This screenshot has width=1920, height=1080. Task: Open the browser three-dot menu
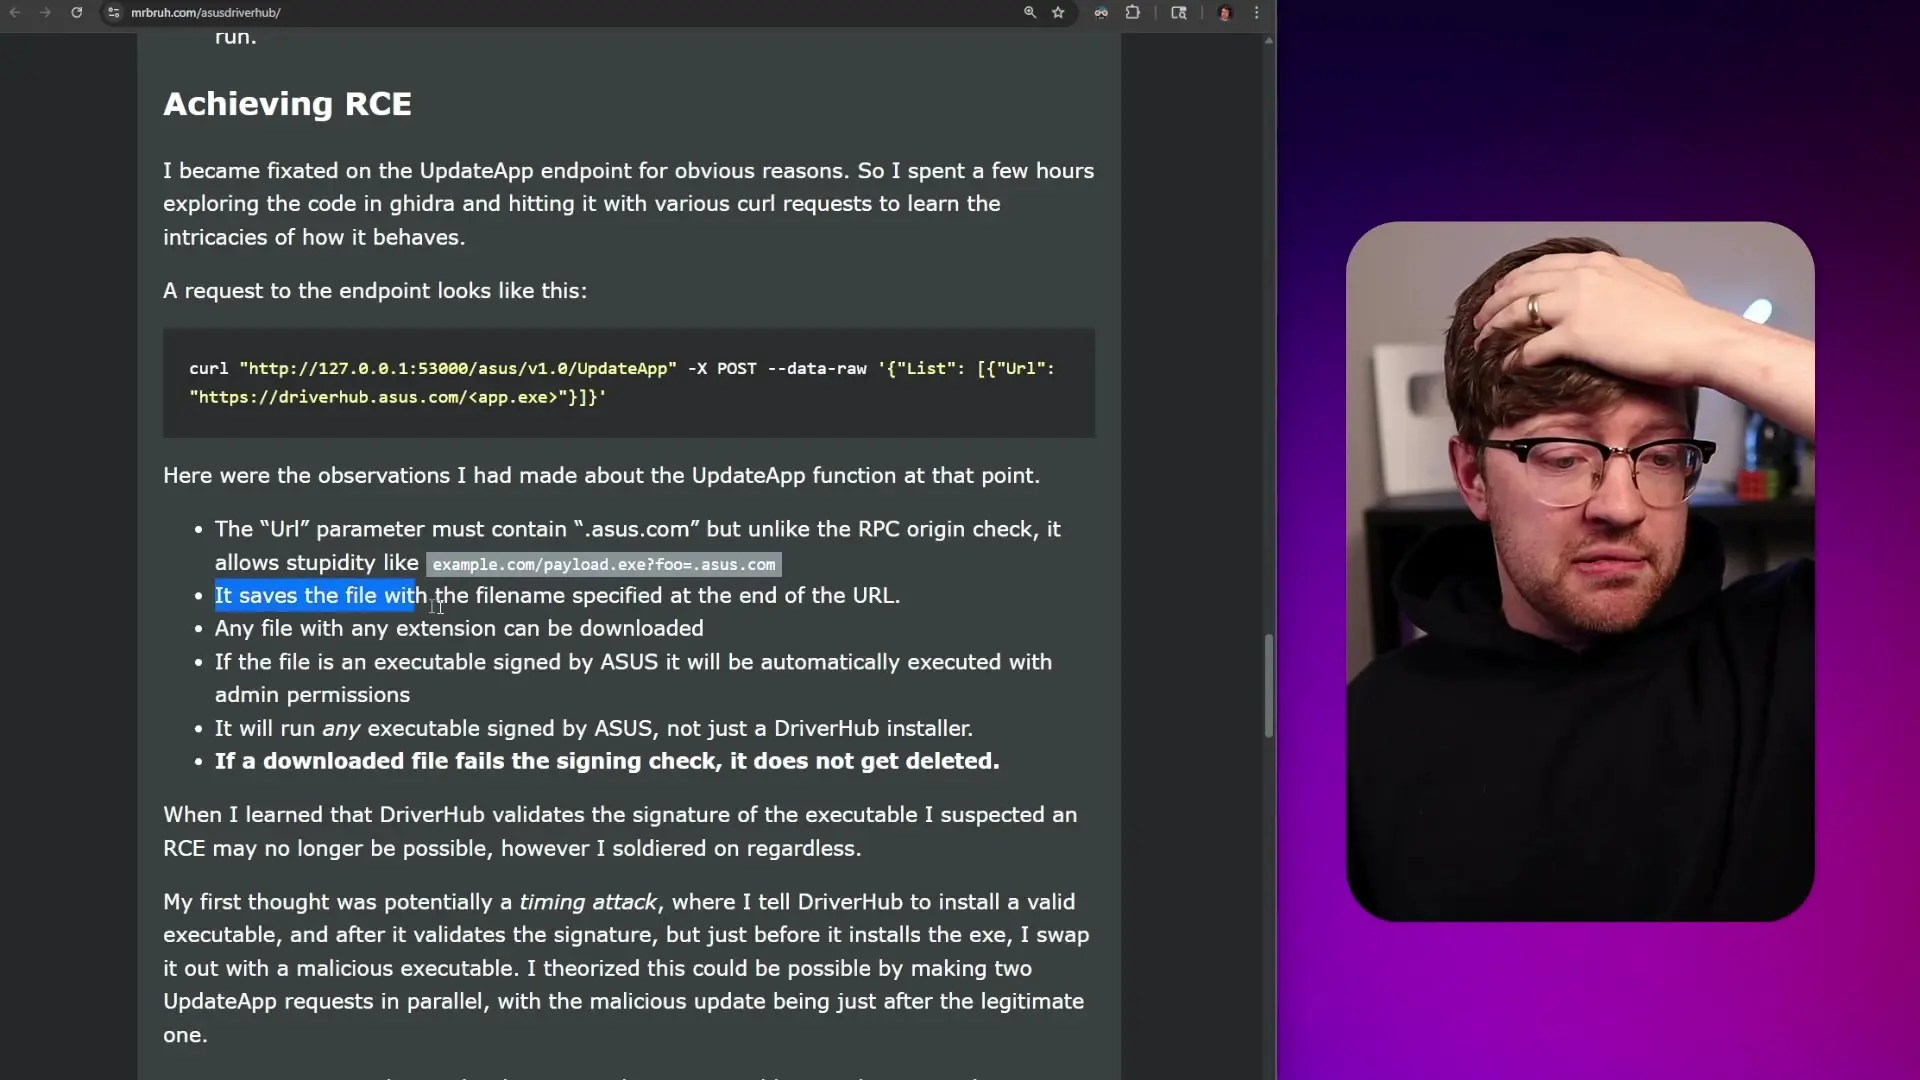point(1257,13)
